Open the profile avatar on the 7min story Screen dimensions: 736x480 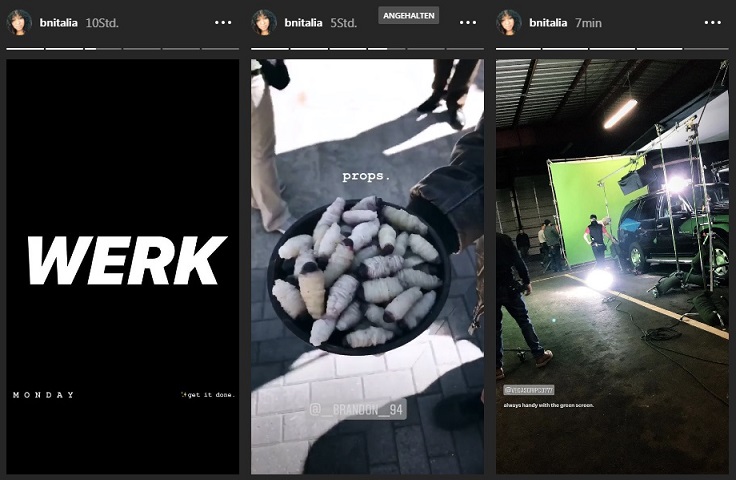coord(509,23)
